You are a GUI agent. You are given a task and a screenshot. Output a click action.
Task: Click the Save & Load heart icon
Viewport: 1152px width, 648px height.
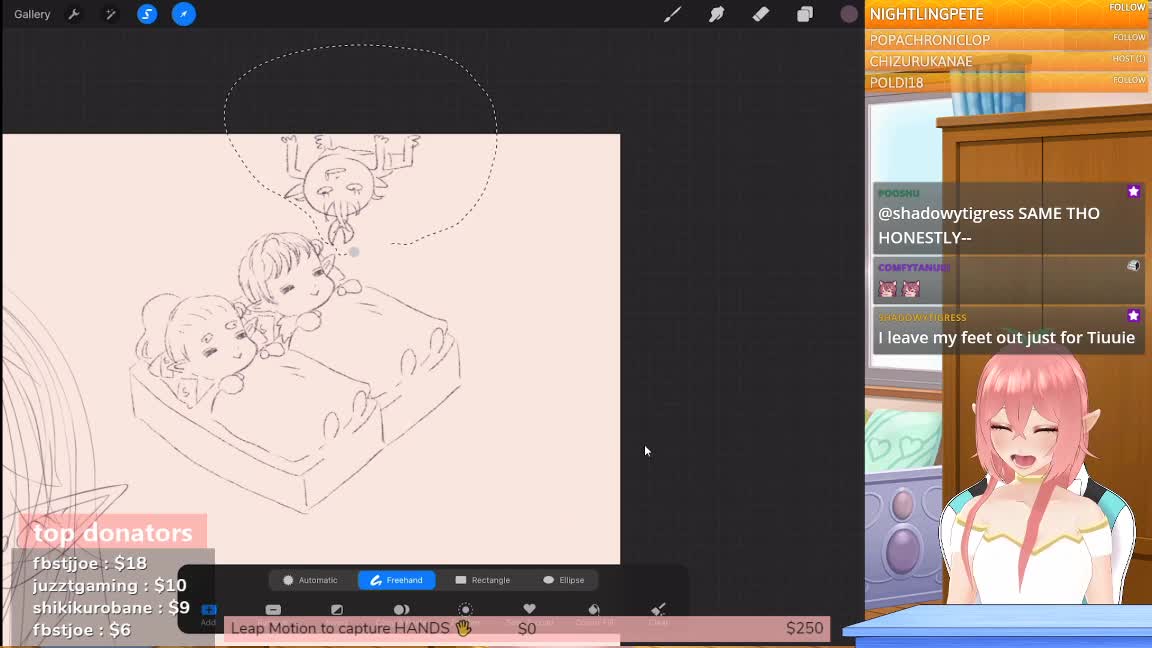click(530, 609)
